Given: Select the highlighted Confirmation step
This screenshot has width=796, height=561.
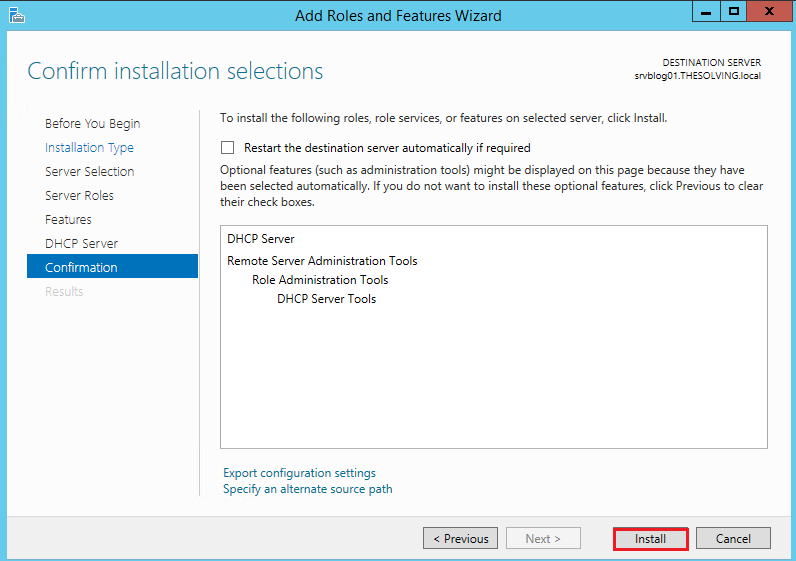Looking at the screenshot, I should tap(81, 268).
